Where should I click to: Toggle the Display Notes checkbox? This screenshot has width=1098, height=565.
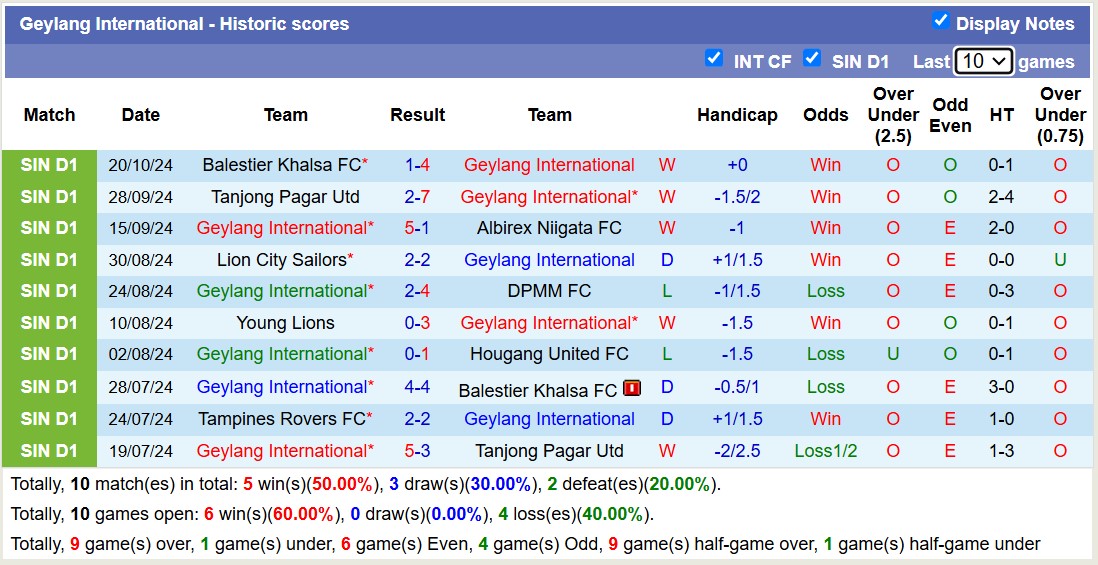point(940,21)
